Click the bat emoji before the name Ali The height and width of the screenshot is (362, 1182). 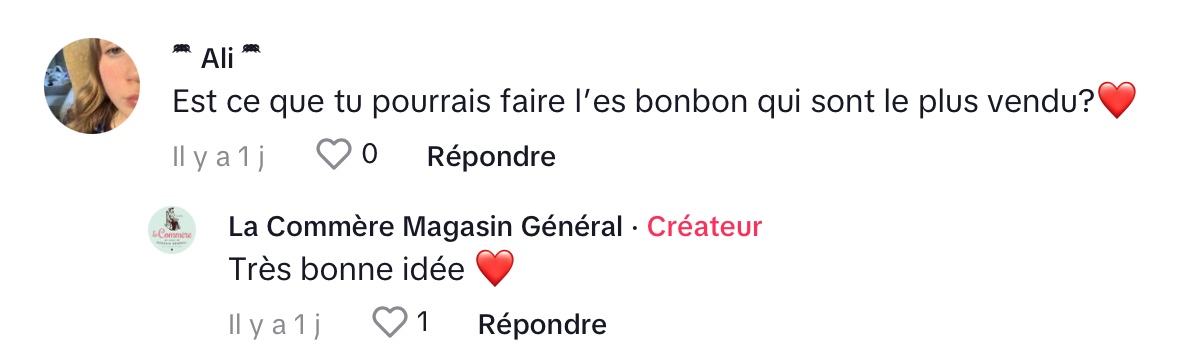tap(181, 50)
